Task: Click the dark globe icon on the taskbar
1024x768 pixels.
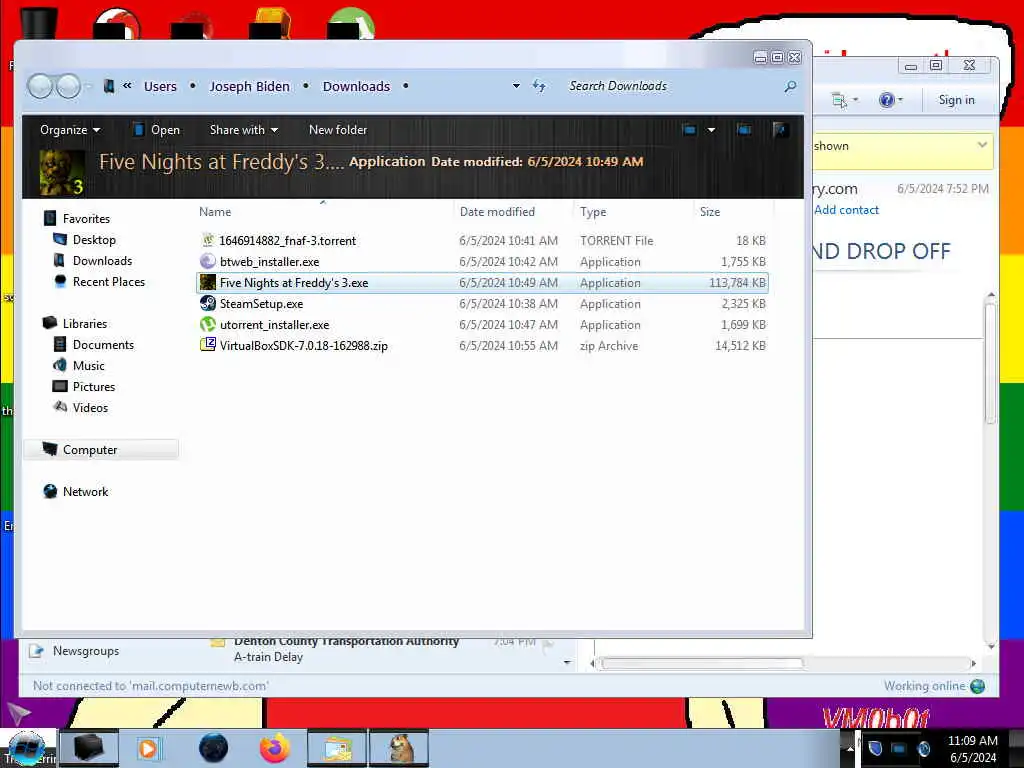Action: click(x=214, y=748)
